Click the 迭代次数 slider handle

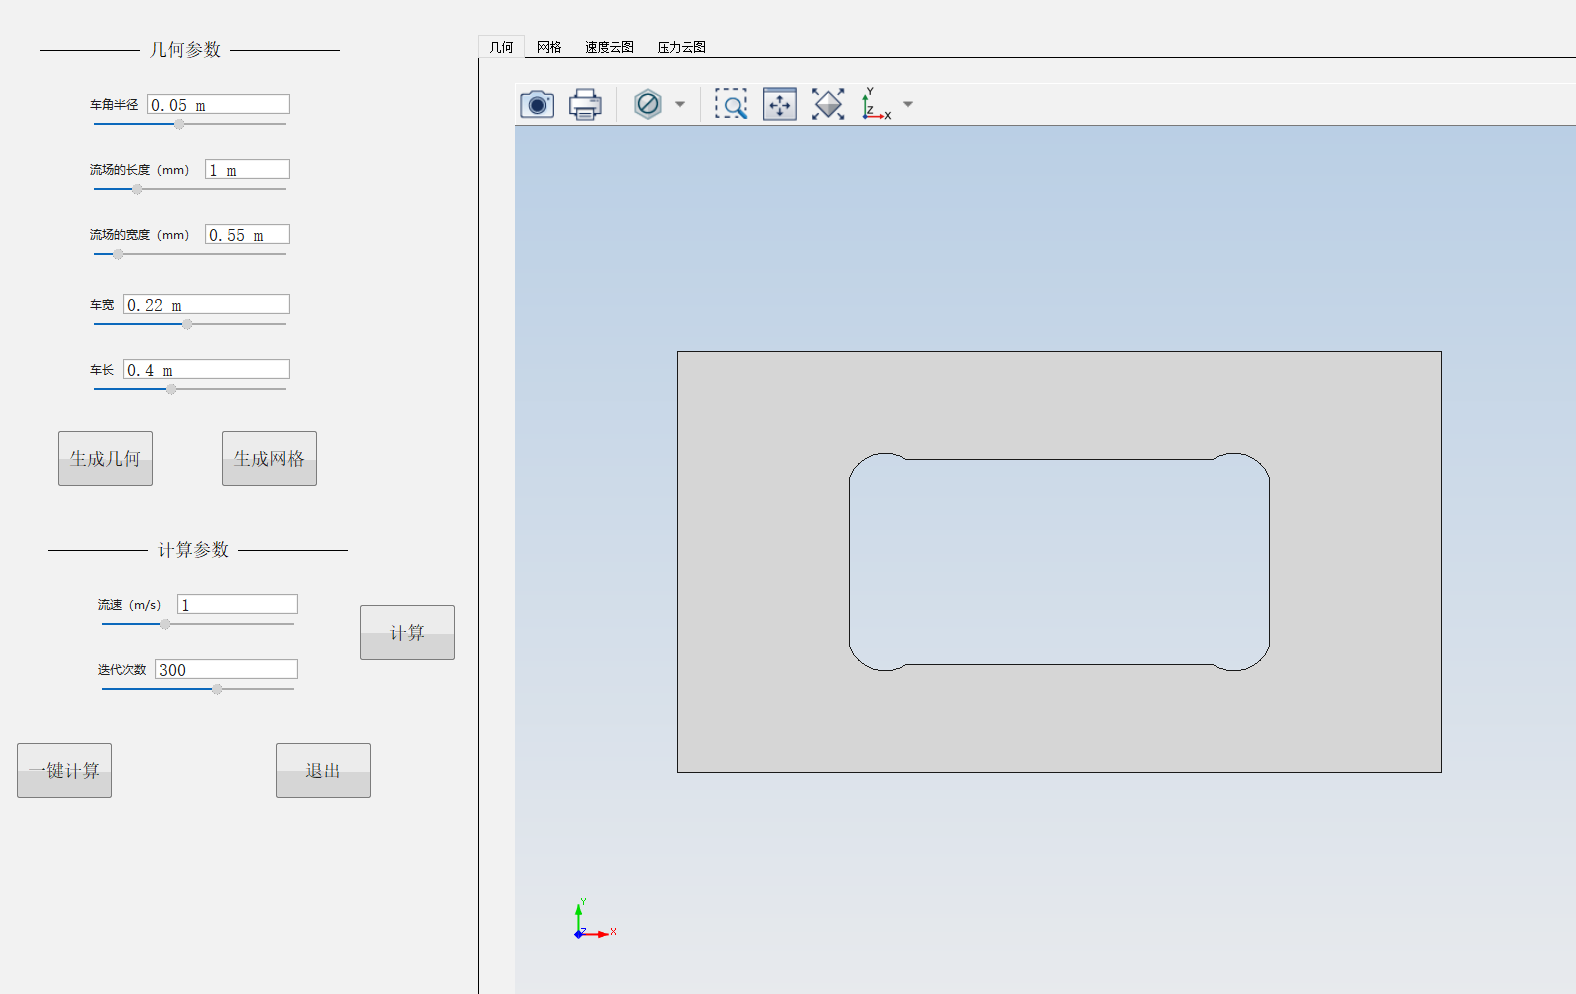(217, 689)
